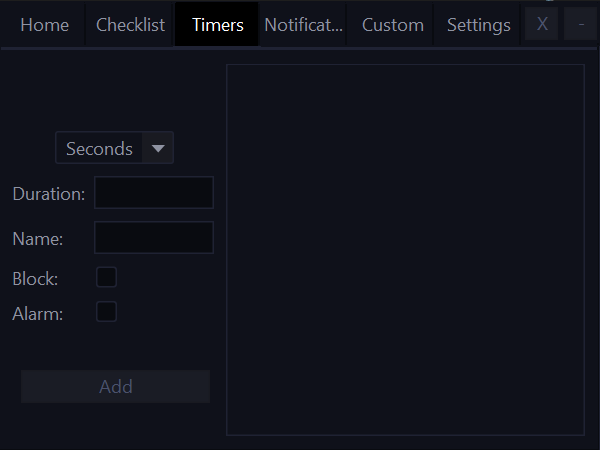Select the Timers tab
This screenshot has height=450, width=600.
click(217, 25)
